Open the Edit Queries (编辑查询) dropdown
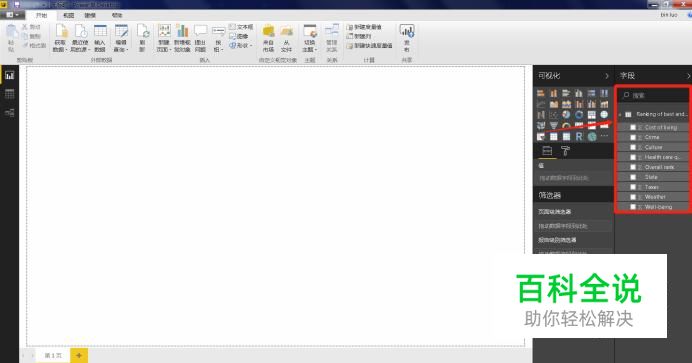The width and height of the screenshot is (692, 363). [121, 49]
